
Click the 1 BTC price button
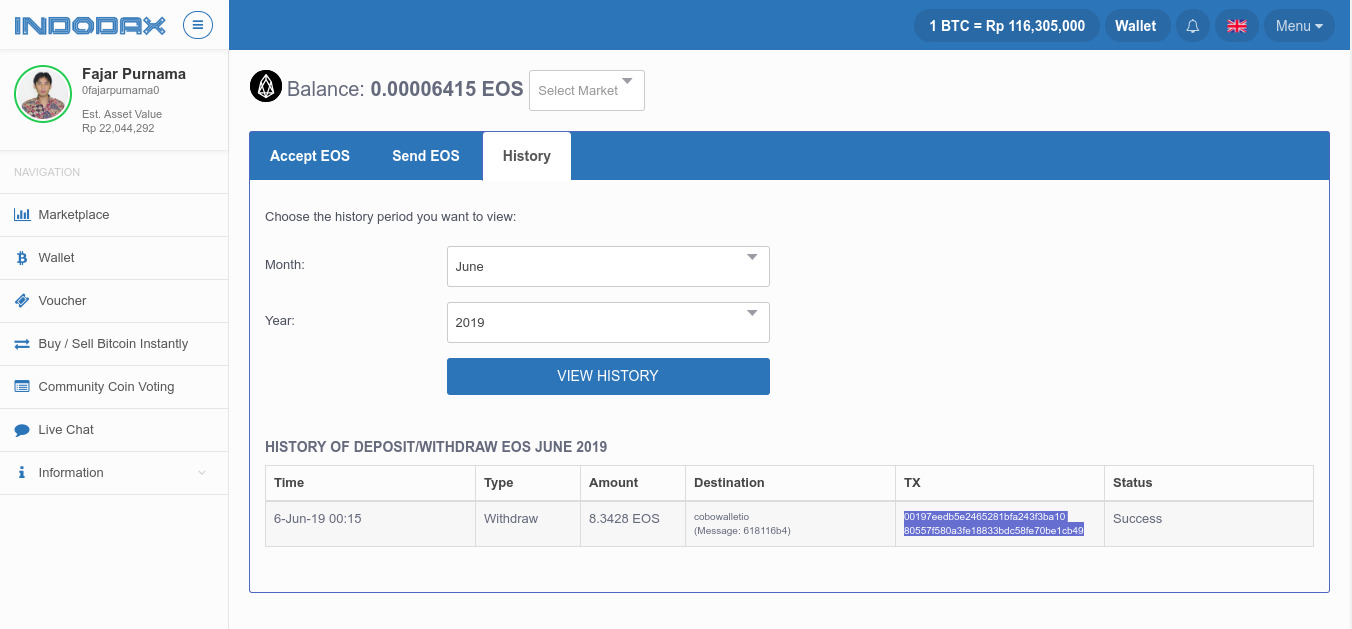[x=1007, y=26]
